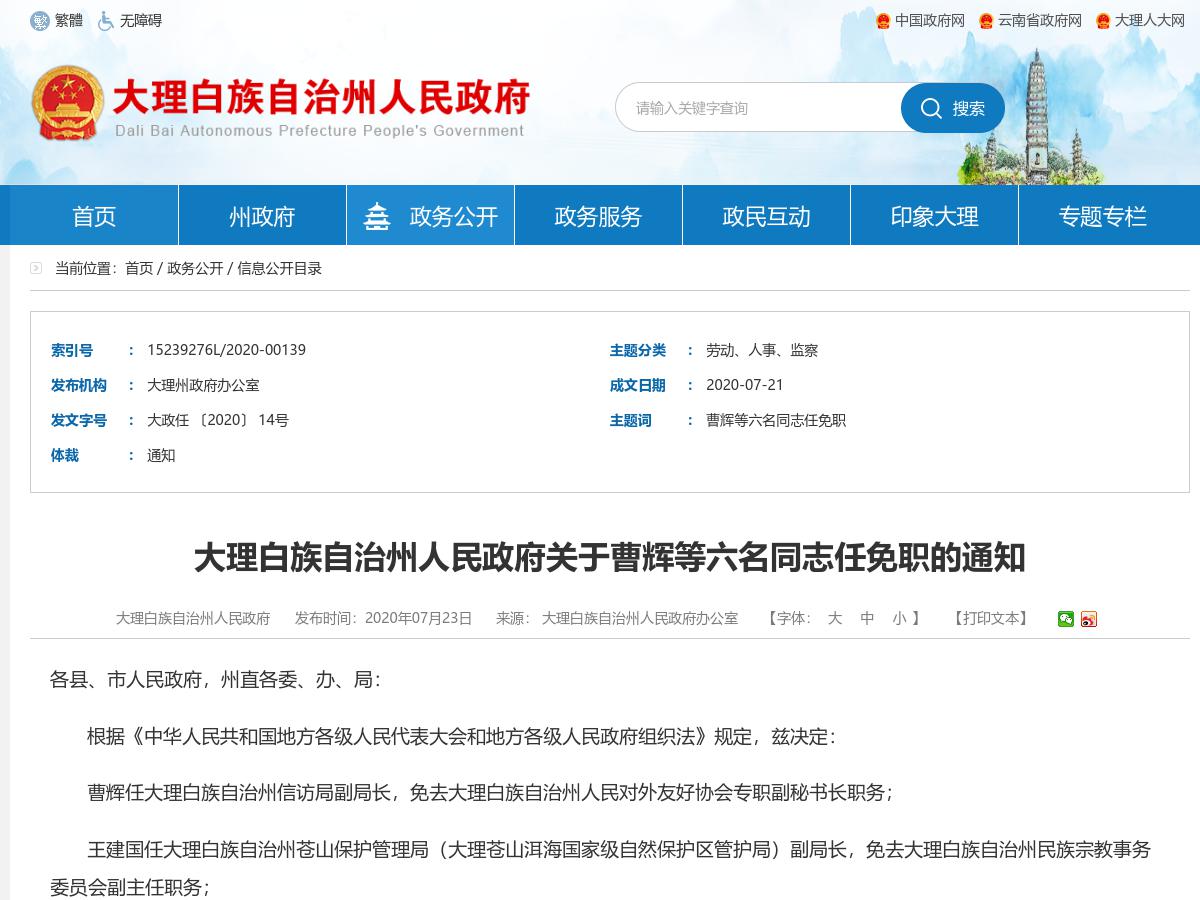
Task: Expand the 专题专栏 section
Action: (x=1102, y=214)
